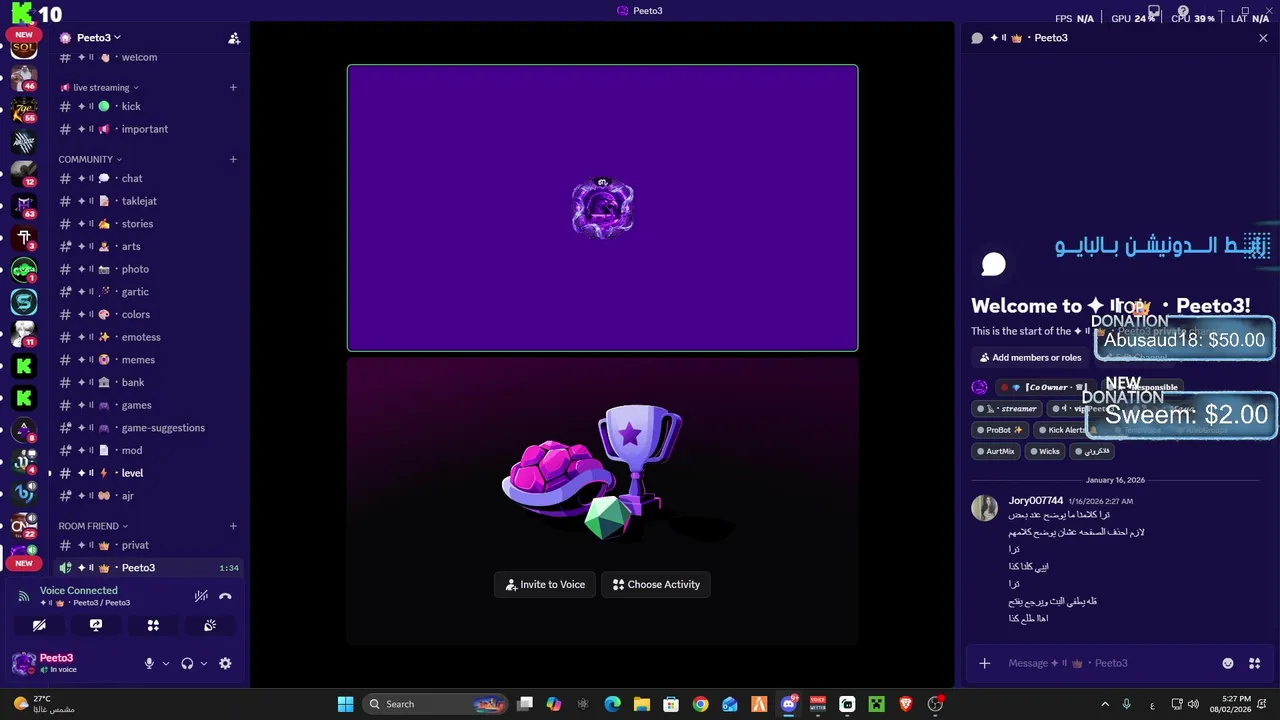Select the AurtMix role chip
The width and height of the screenshot is (1280, 720).
(x=995, y=451)
